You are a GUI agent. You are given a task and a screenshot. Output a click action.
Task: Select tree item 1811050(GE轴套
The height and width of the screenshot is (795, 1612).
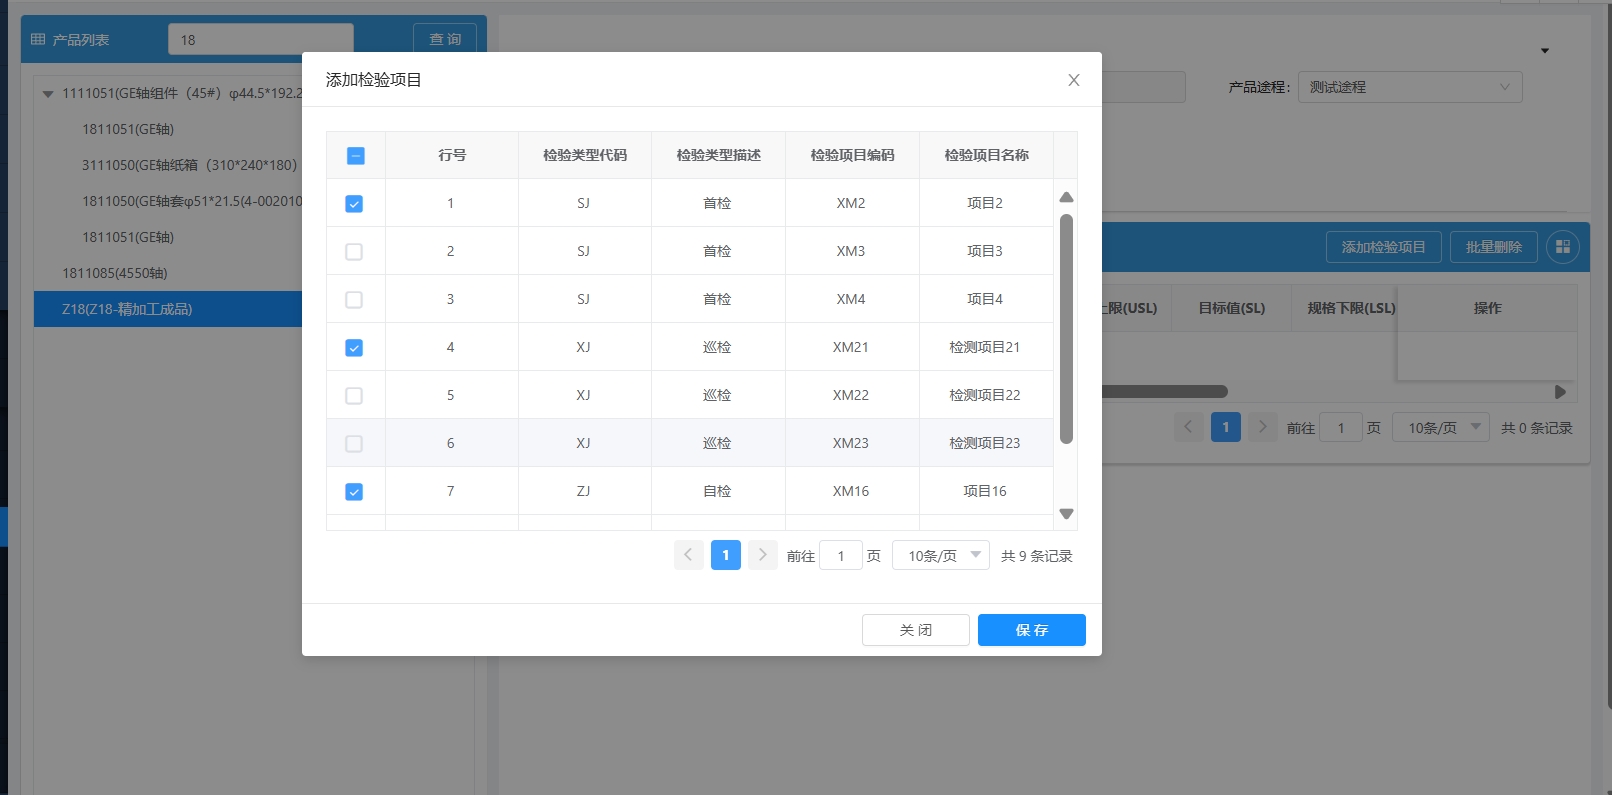(x=192, y=201)
